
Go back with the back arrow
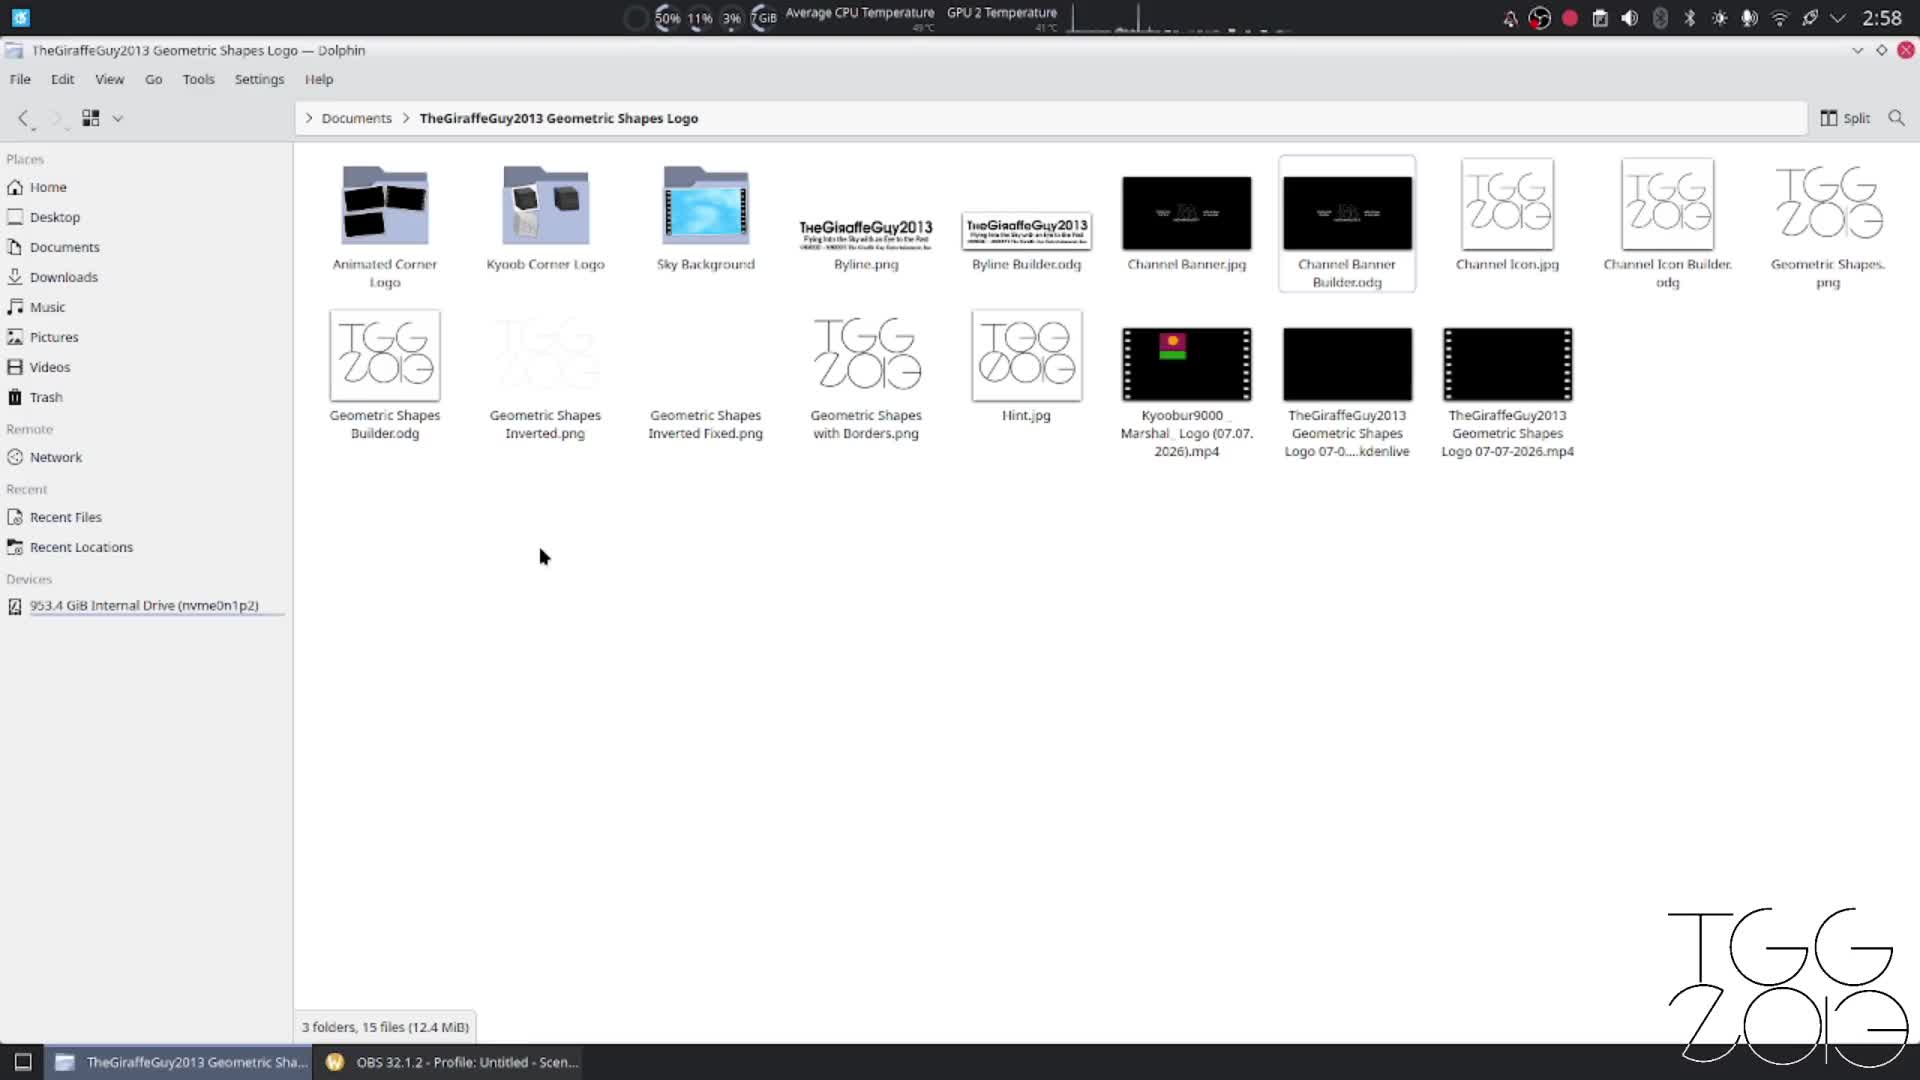click(x=24, y=118)
